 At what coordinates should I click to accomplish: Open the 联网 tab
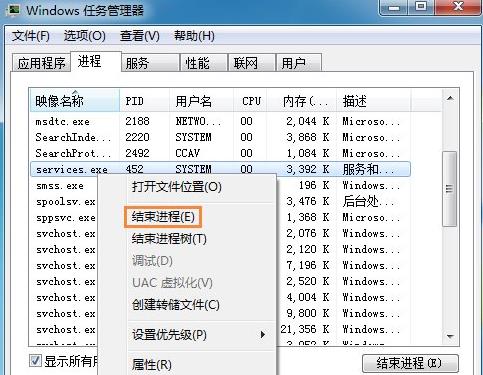[x=252, y=63]
